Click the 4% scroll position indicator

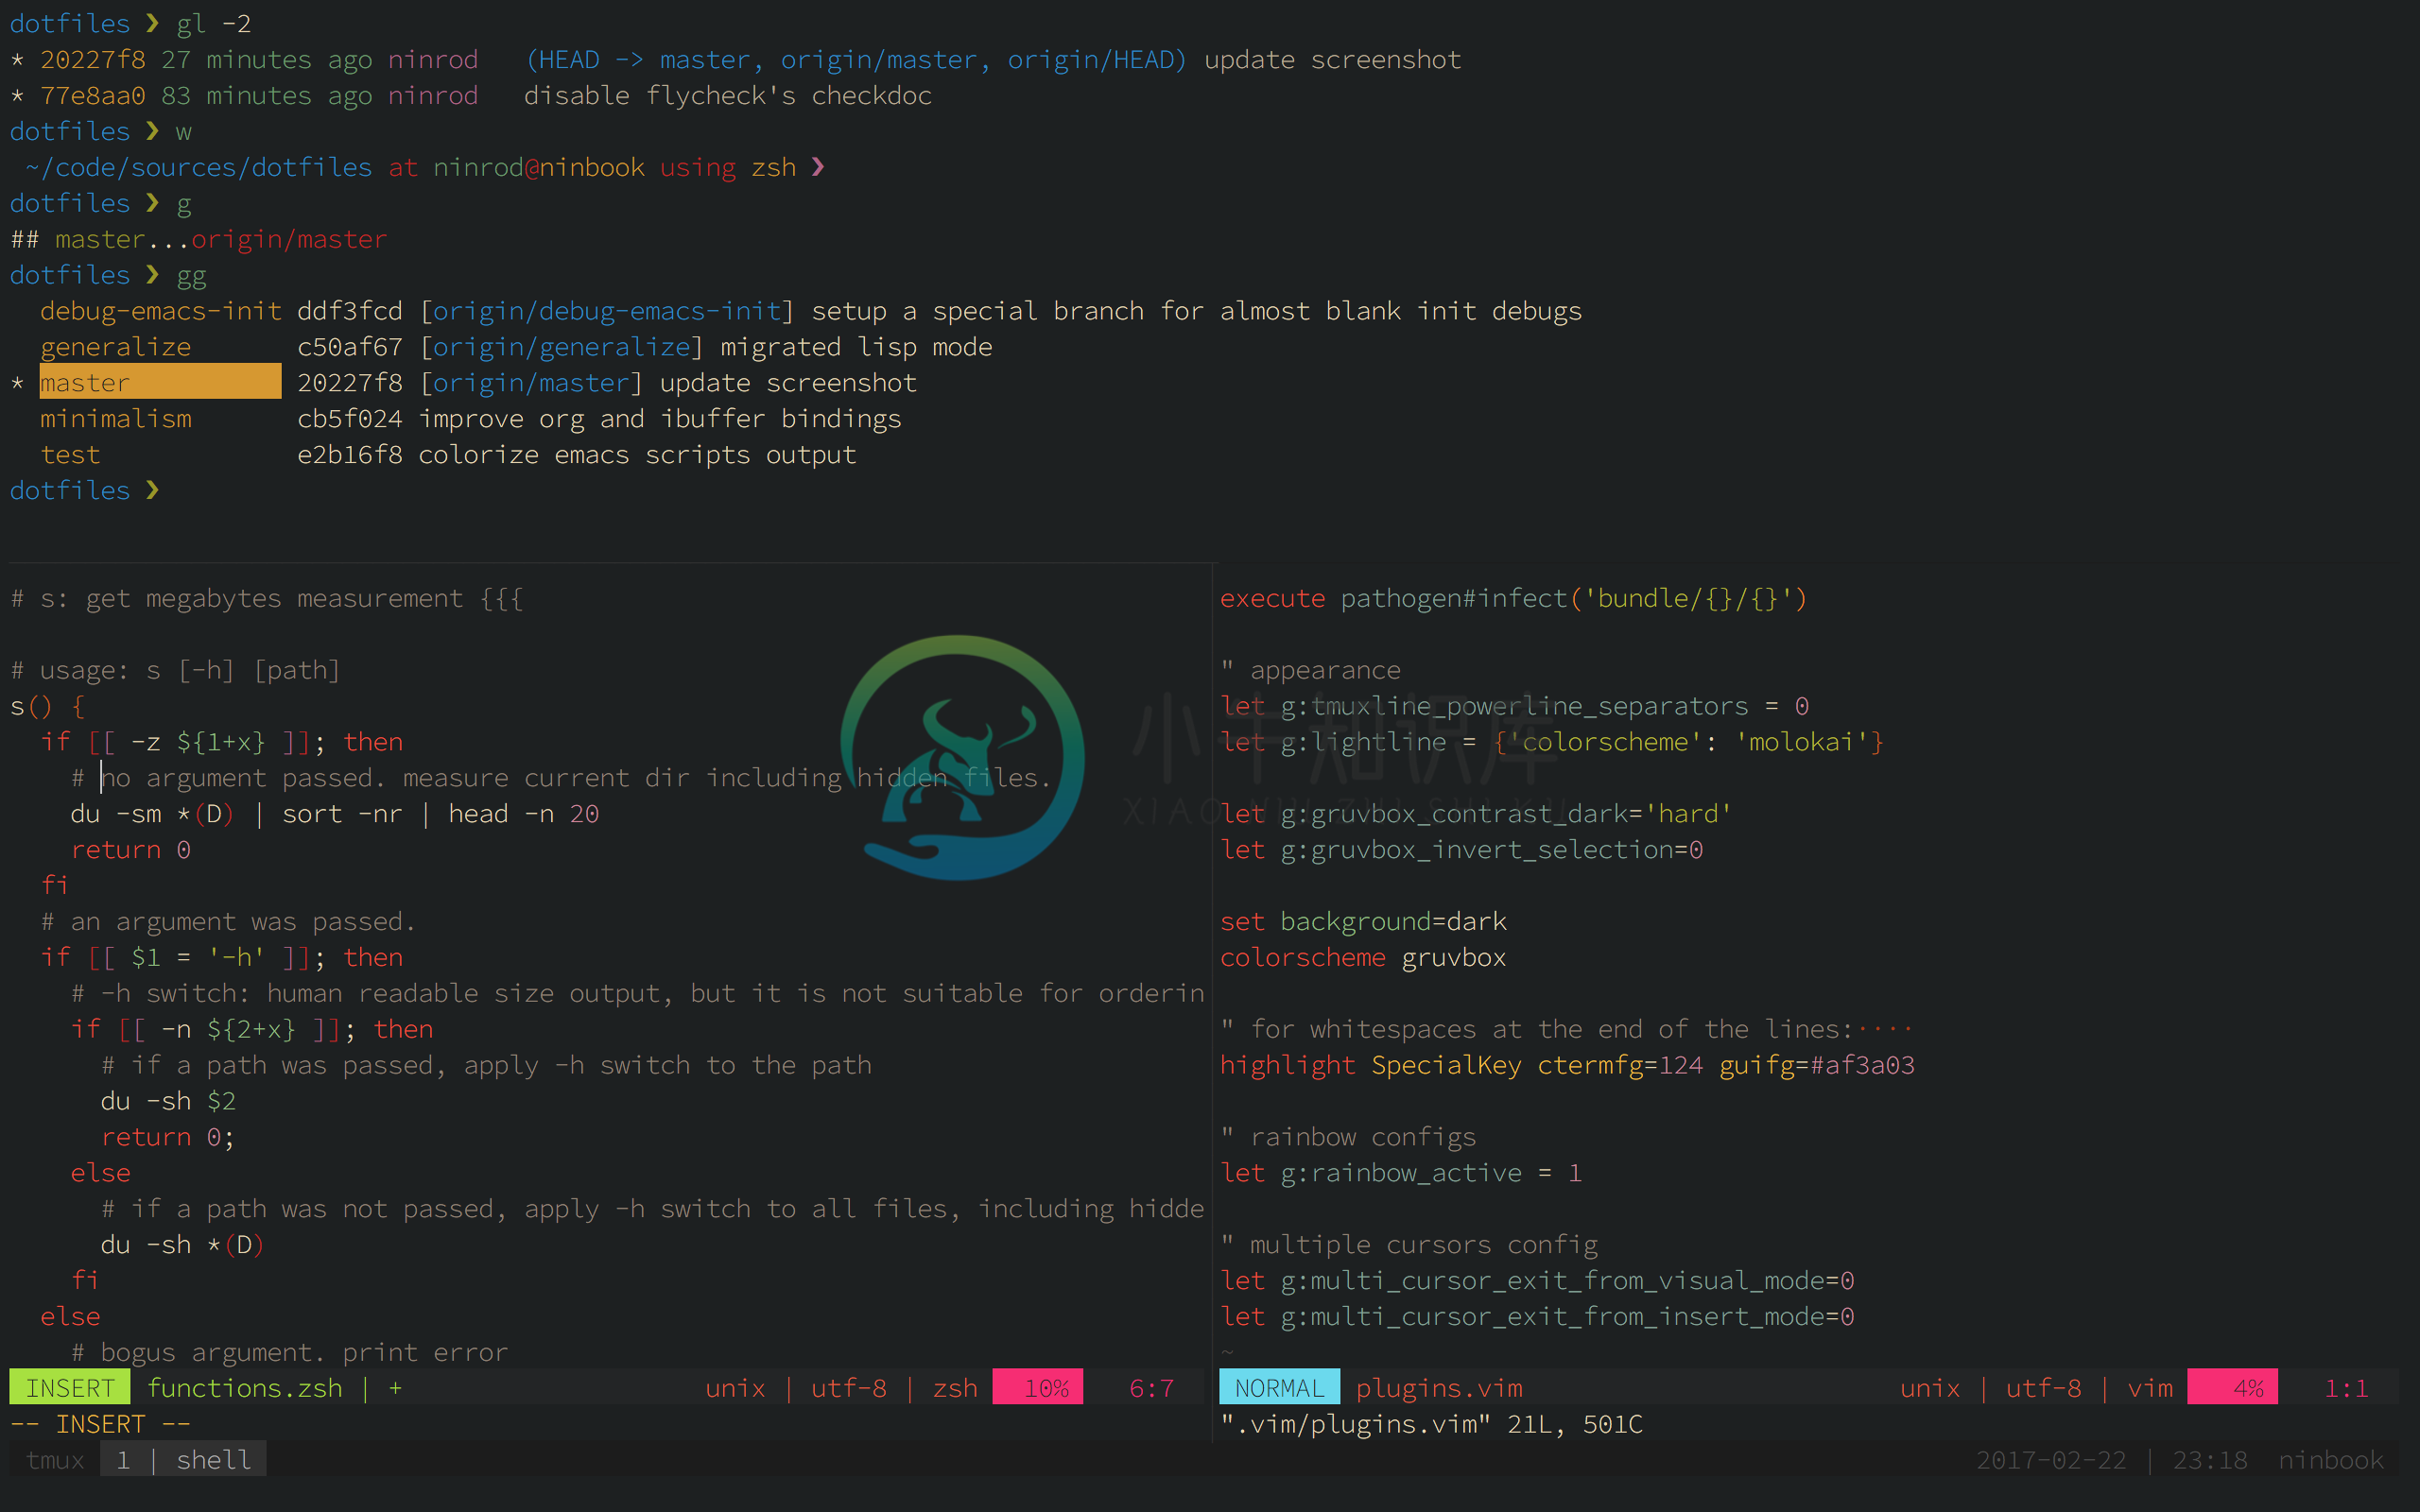(x=2232, y=1388)
